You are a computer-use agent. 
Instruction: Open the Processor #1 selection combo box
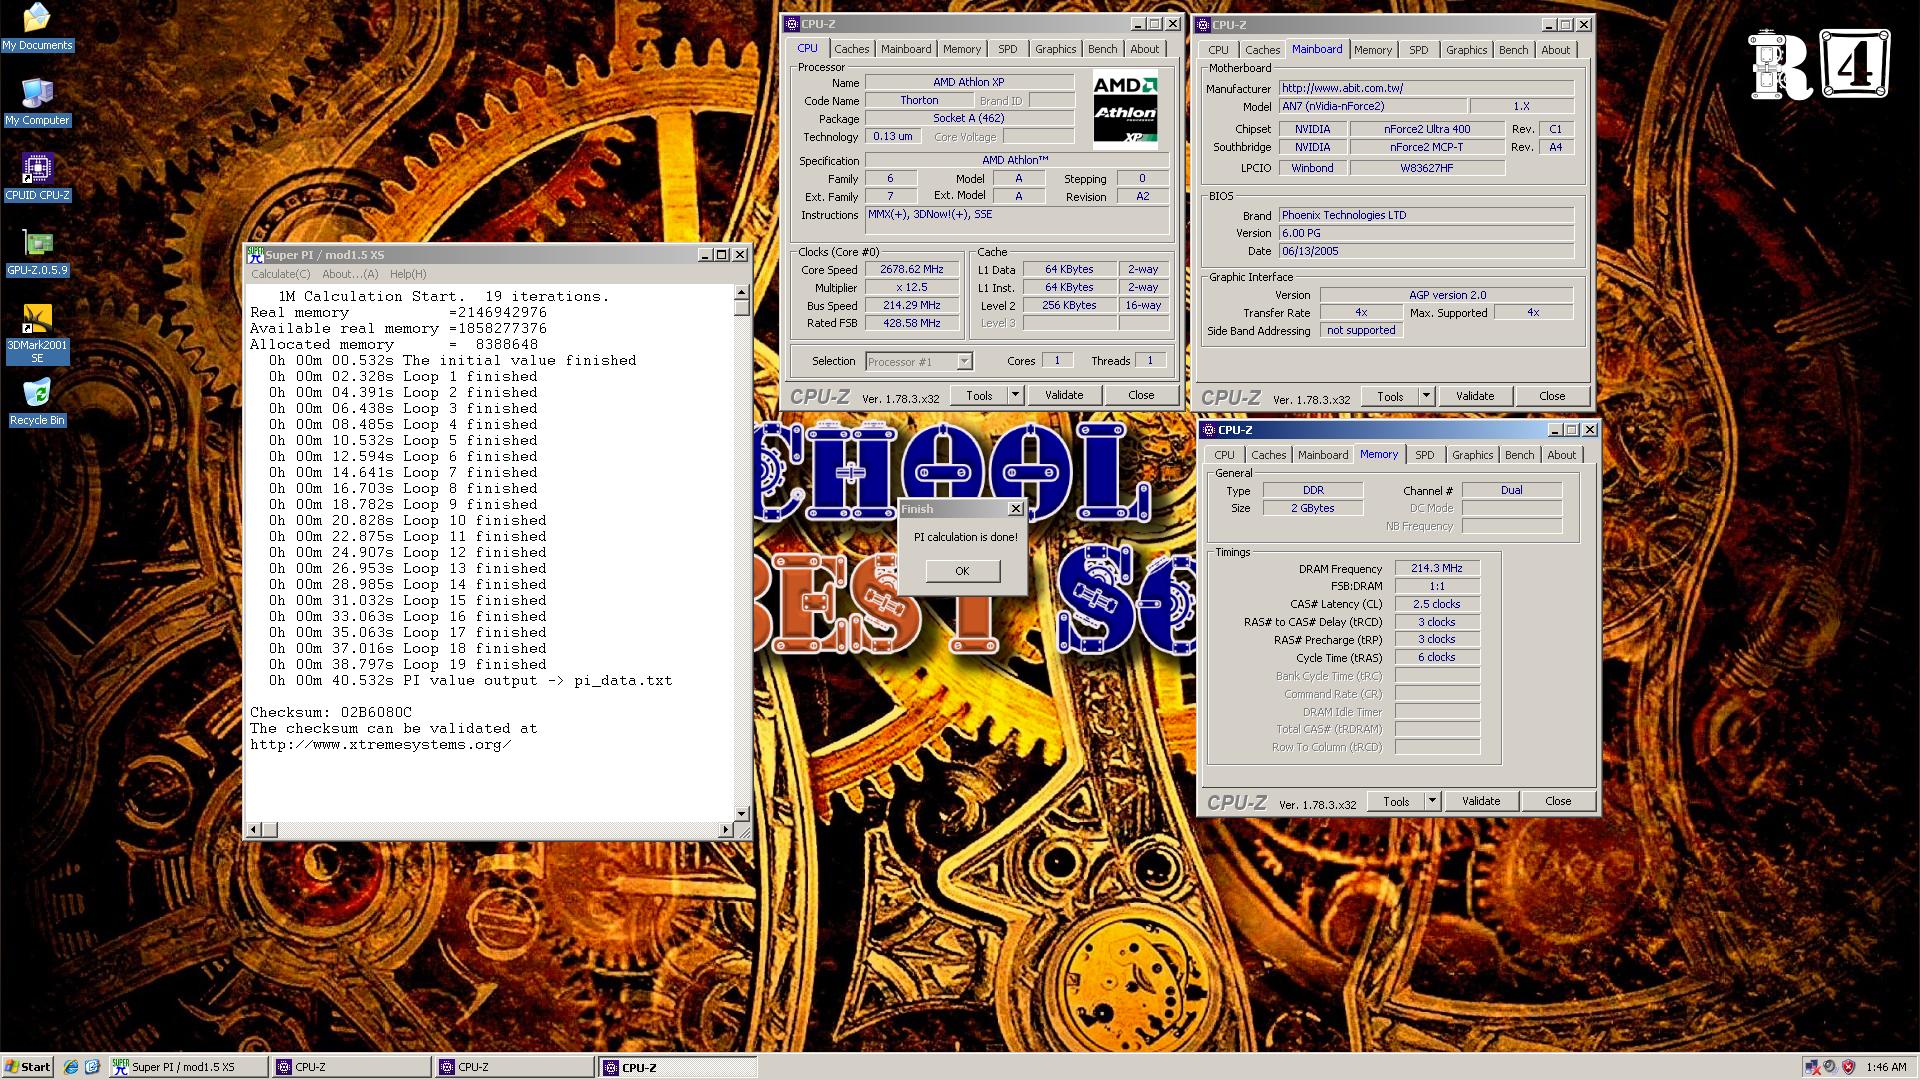tap(918, 361)
